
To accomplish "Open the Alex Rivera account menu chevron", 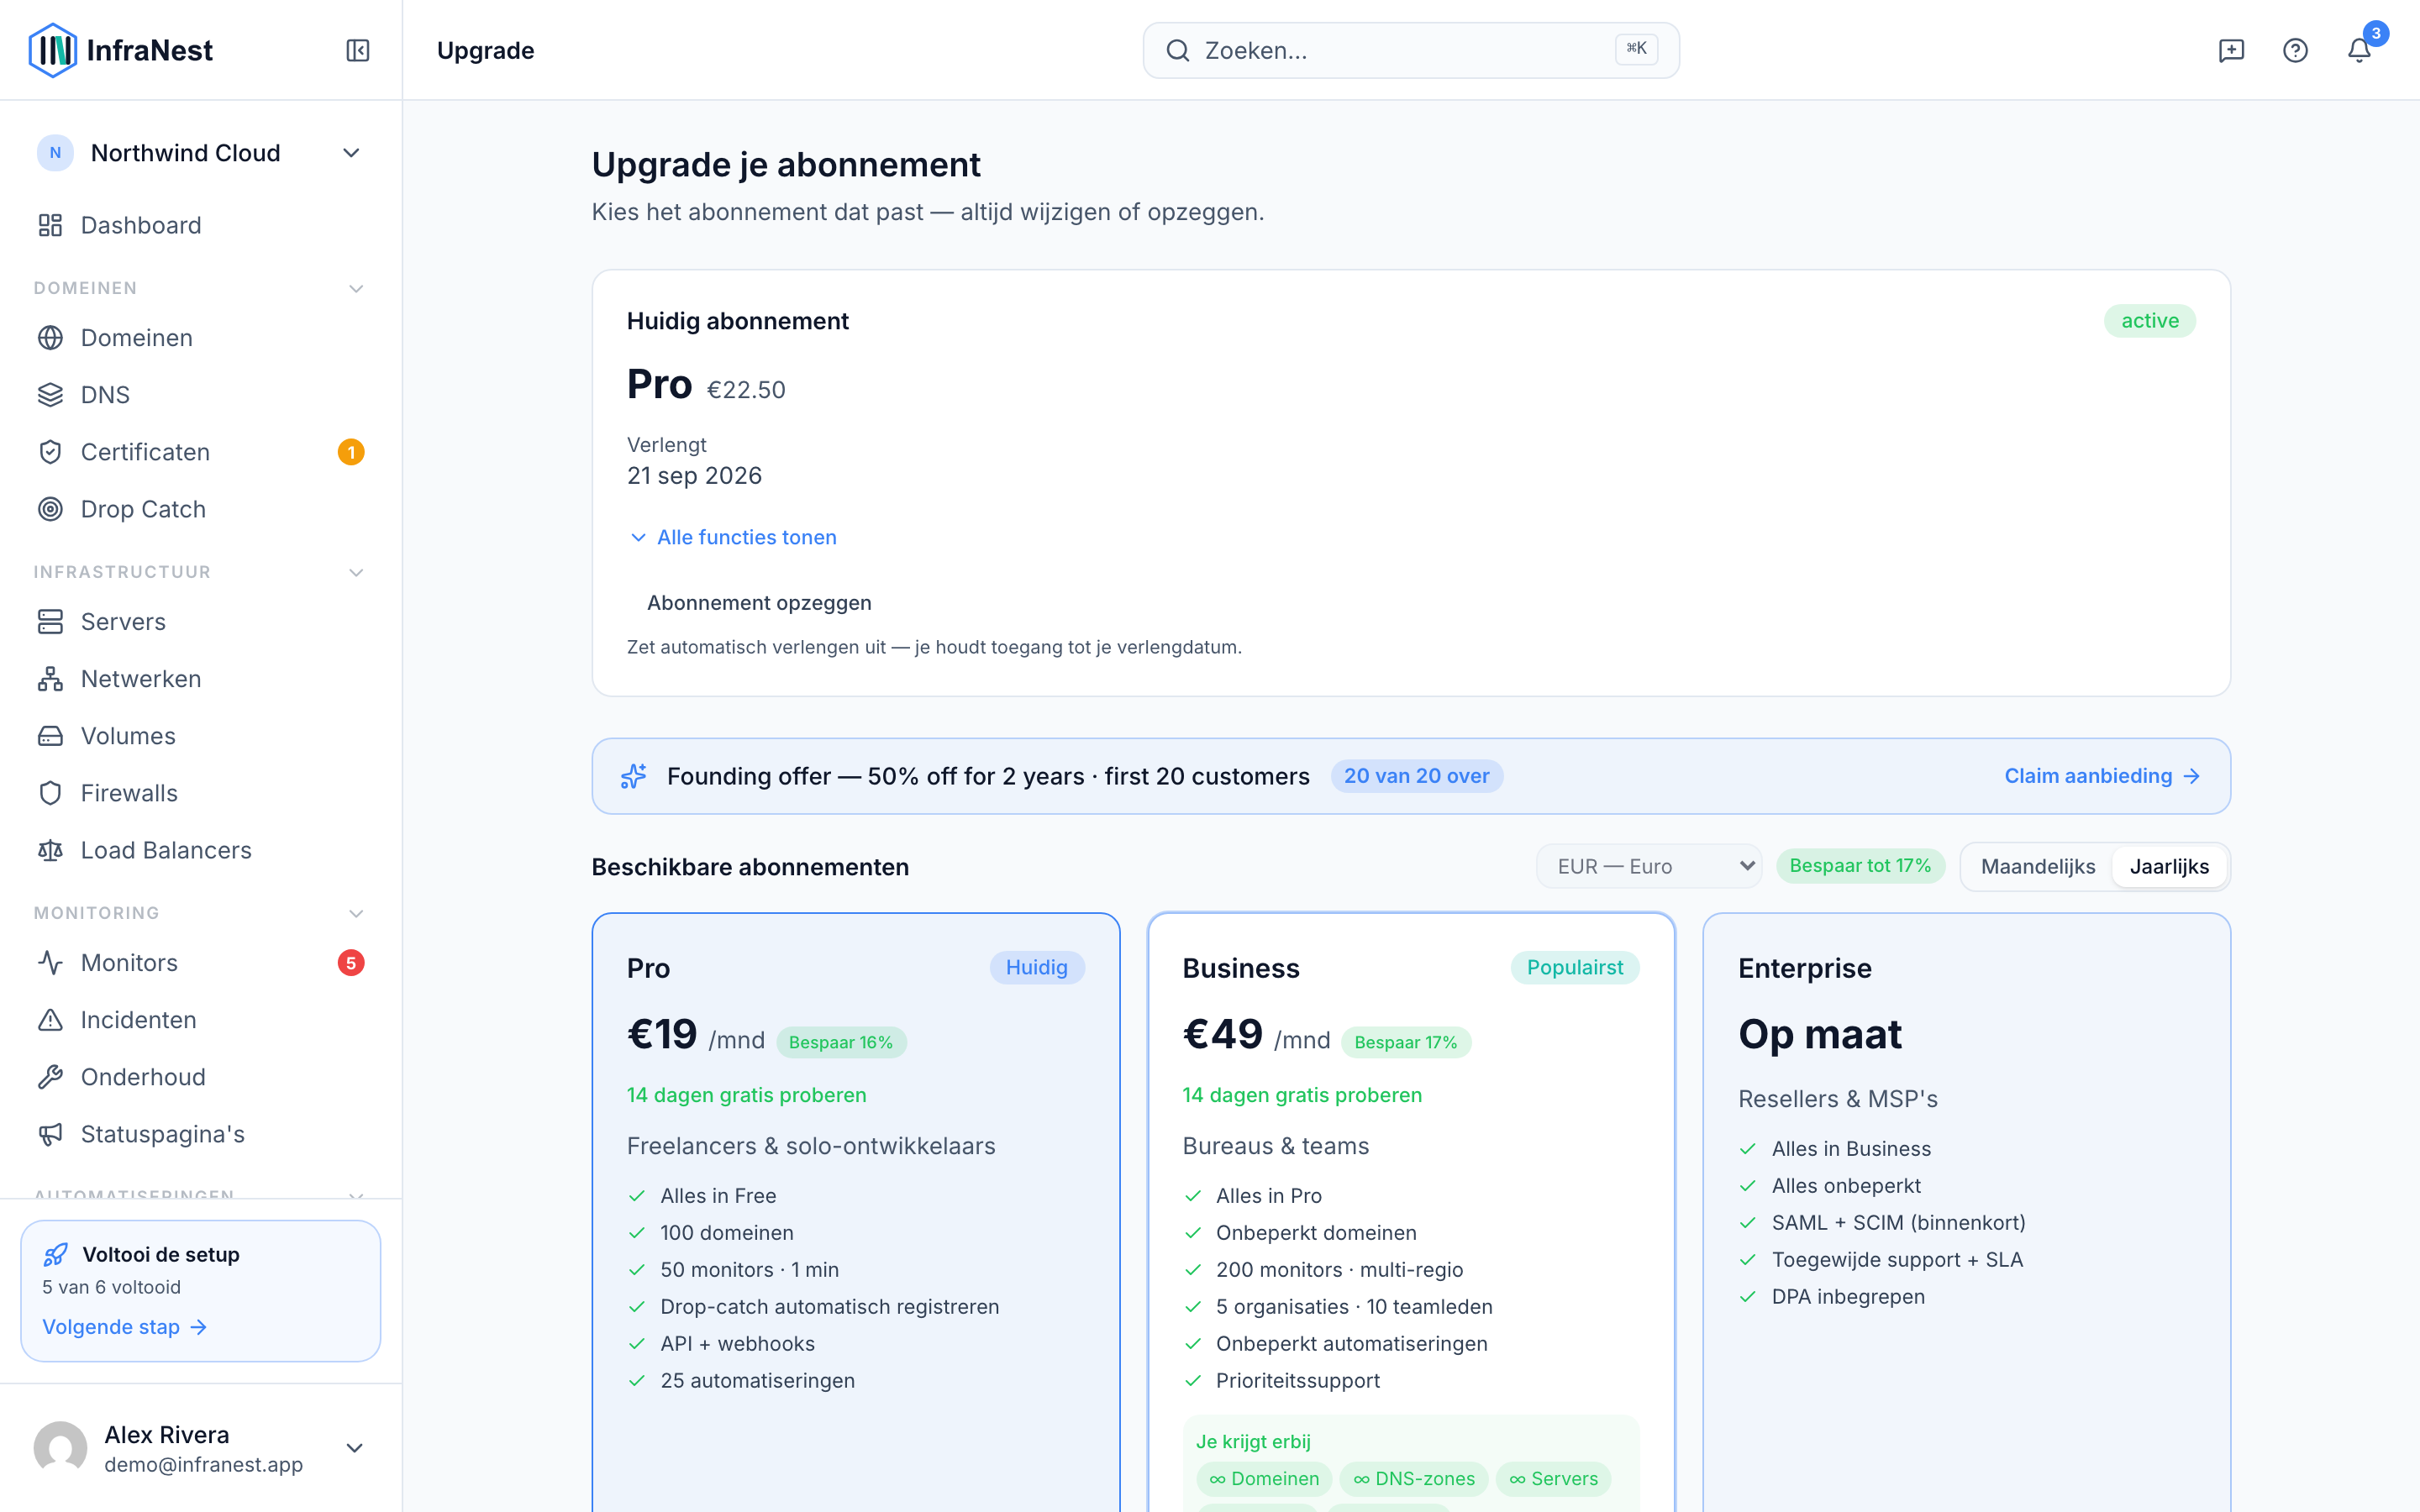I will click(354, 1448).
